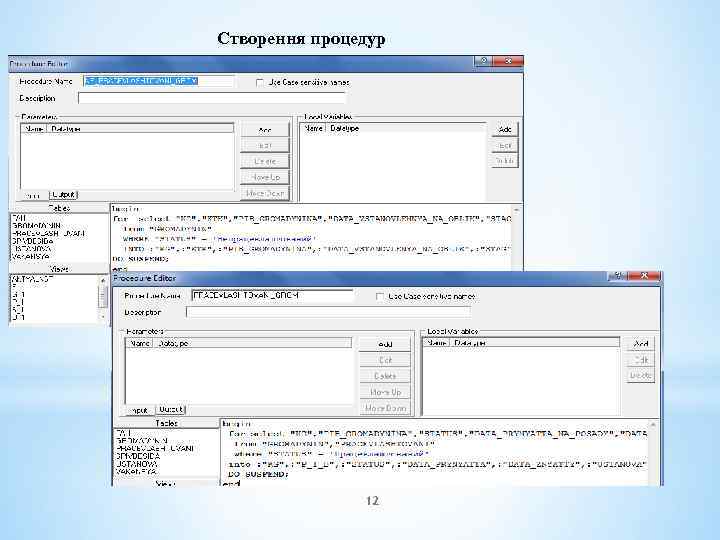Select SPIVBESIDA table in back window Tables list
Viewport: 720px width, 540px height.
point(33,241)
